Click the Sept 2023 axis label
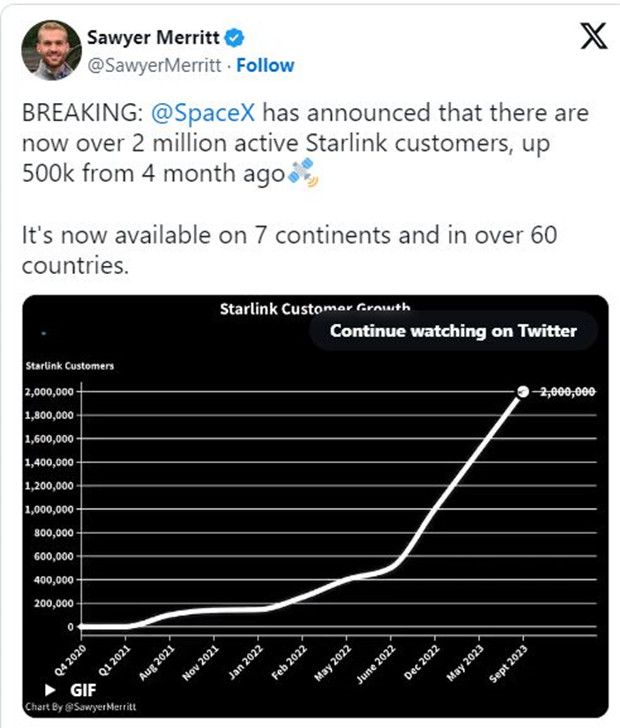 pos(508,664)
